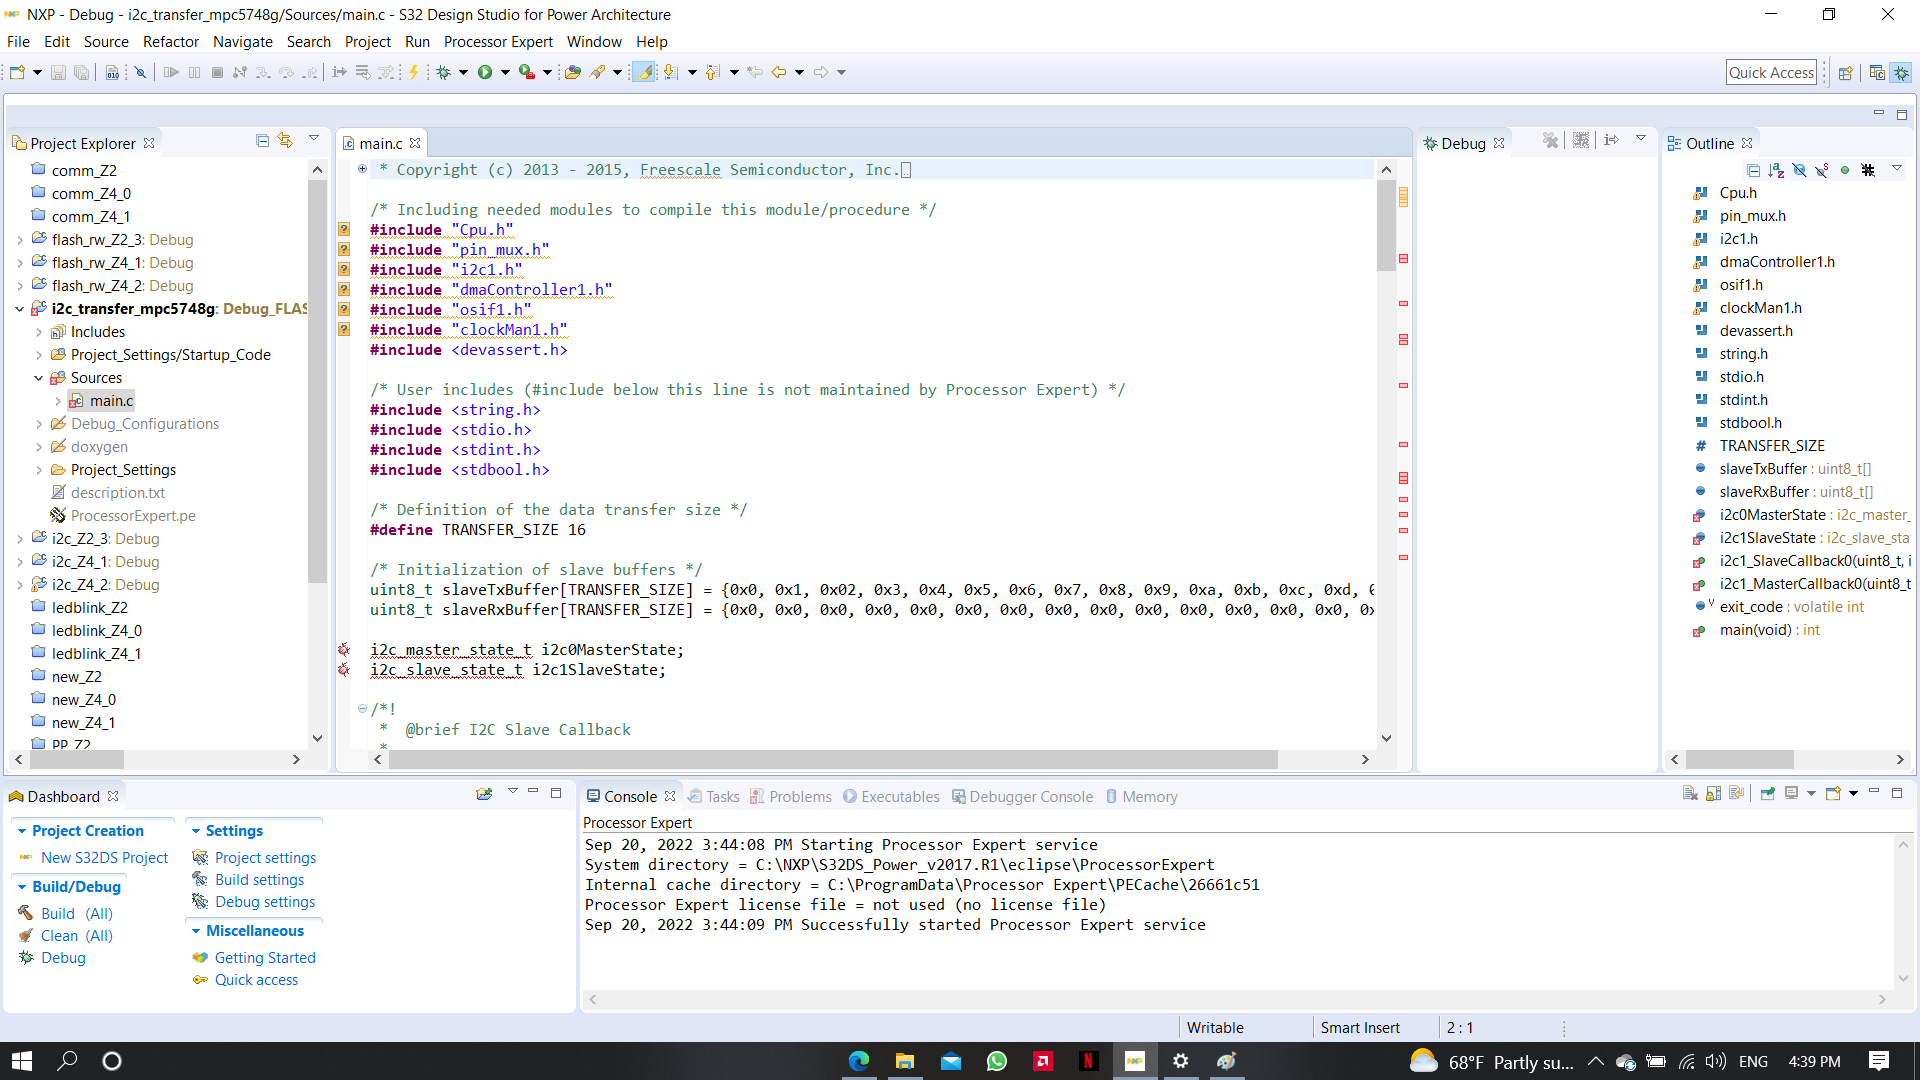The width and height of the screenshot is (1920, 1080).
Task: Select the main.c file in Project Explorer
Action: coord(110,400)
